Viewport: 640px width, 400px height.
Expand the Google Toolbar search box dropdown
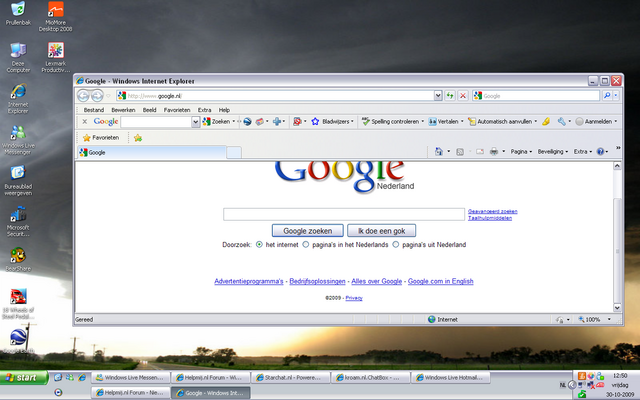click(x=195, y=122)
